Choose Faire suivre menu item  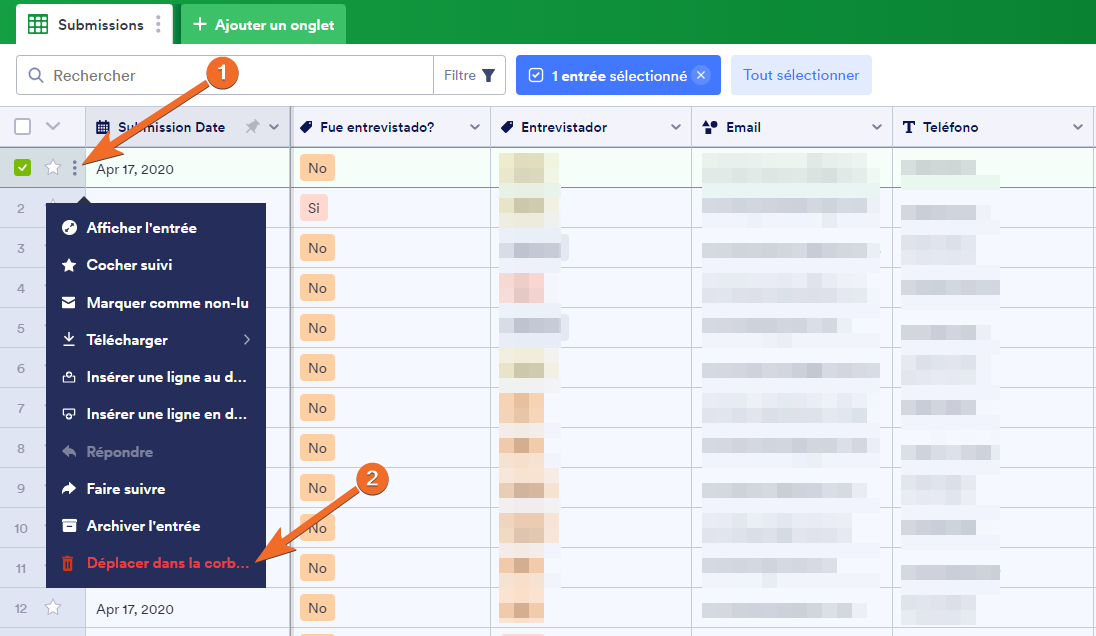[x=156, y=489]
